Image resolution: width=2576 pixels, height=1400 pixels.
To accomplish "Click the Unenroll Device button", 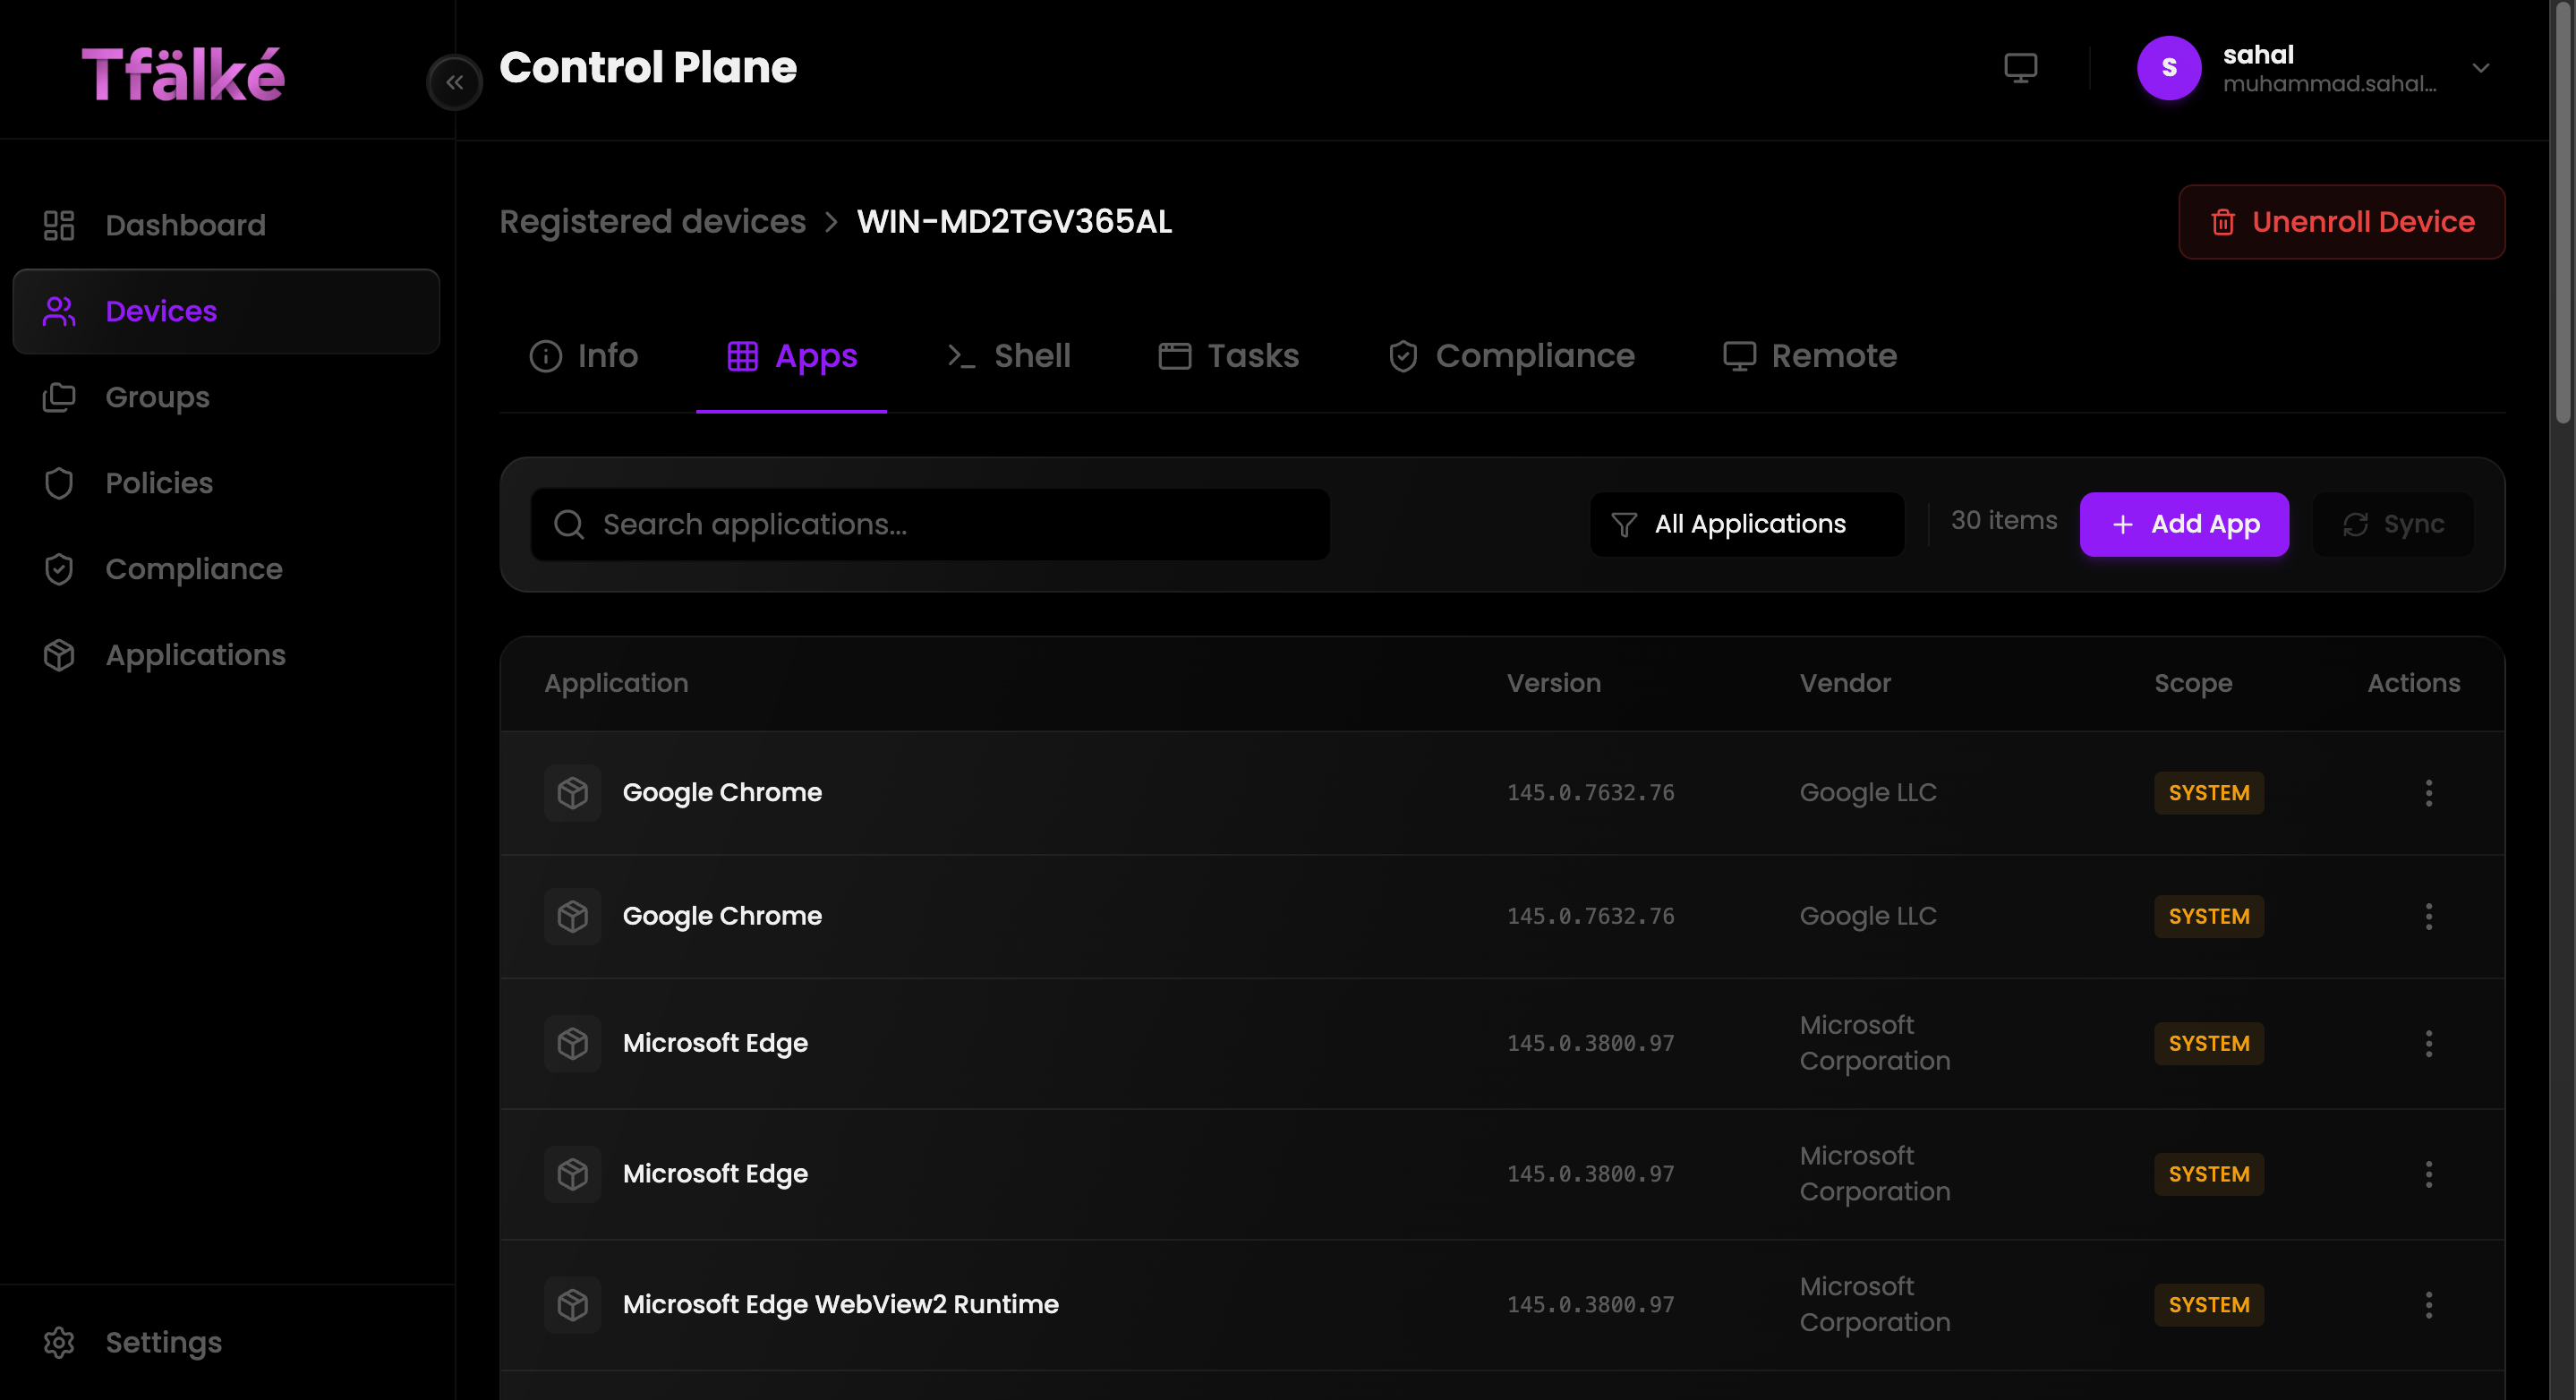I will point(2342,222).
